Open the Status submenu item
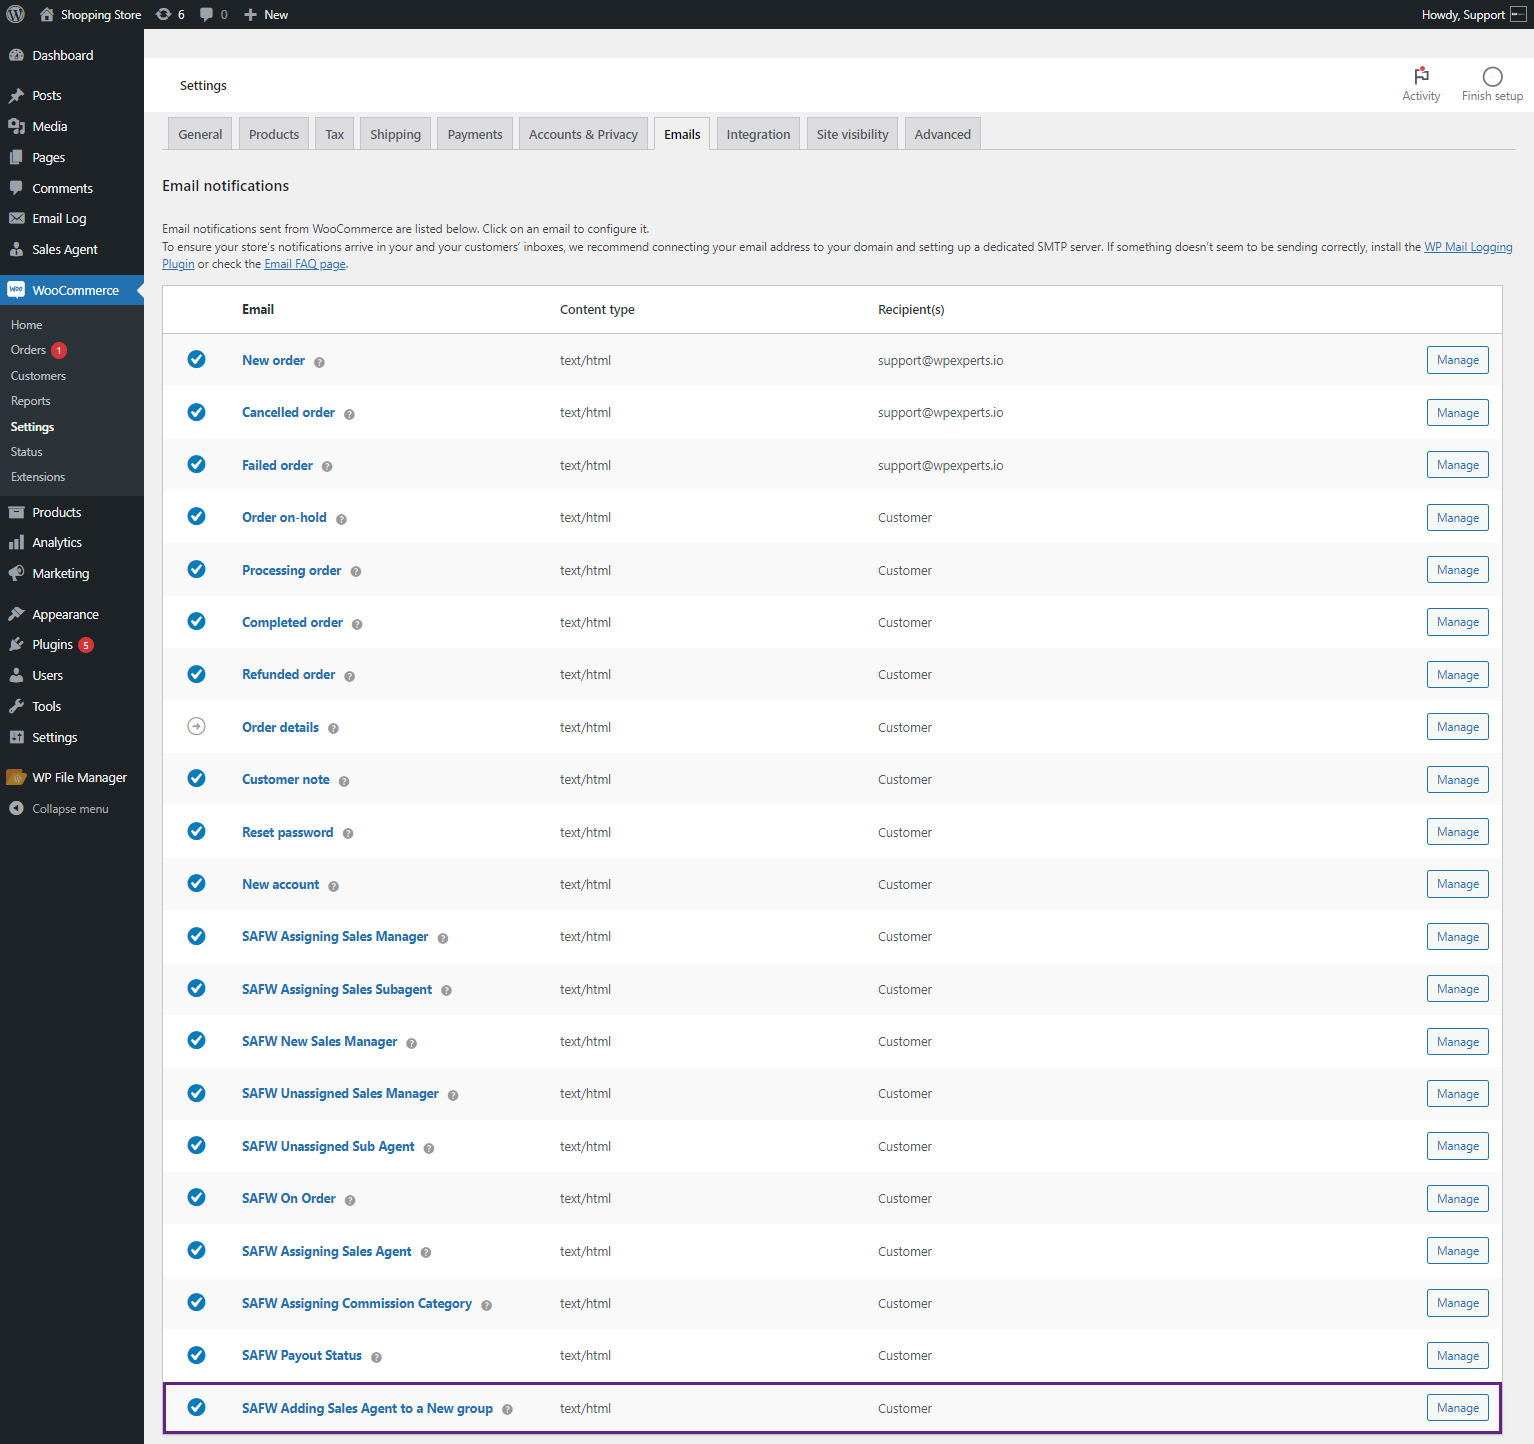This screenshot has height=1444, width=1534. pyautogui.click(x=26, y=452)
